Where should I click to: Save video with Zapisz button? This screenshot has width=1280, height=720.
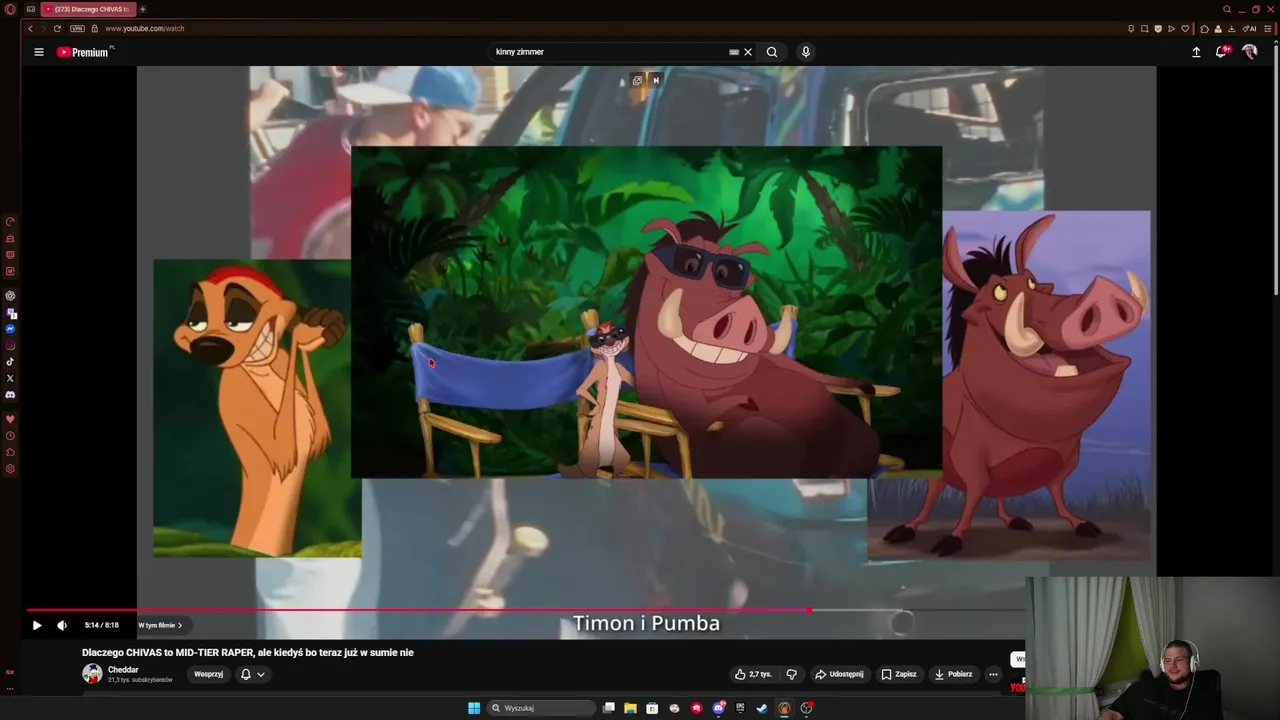[899, 674]
